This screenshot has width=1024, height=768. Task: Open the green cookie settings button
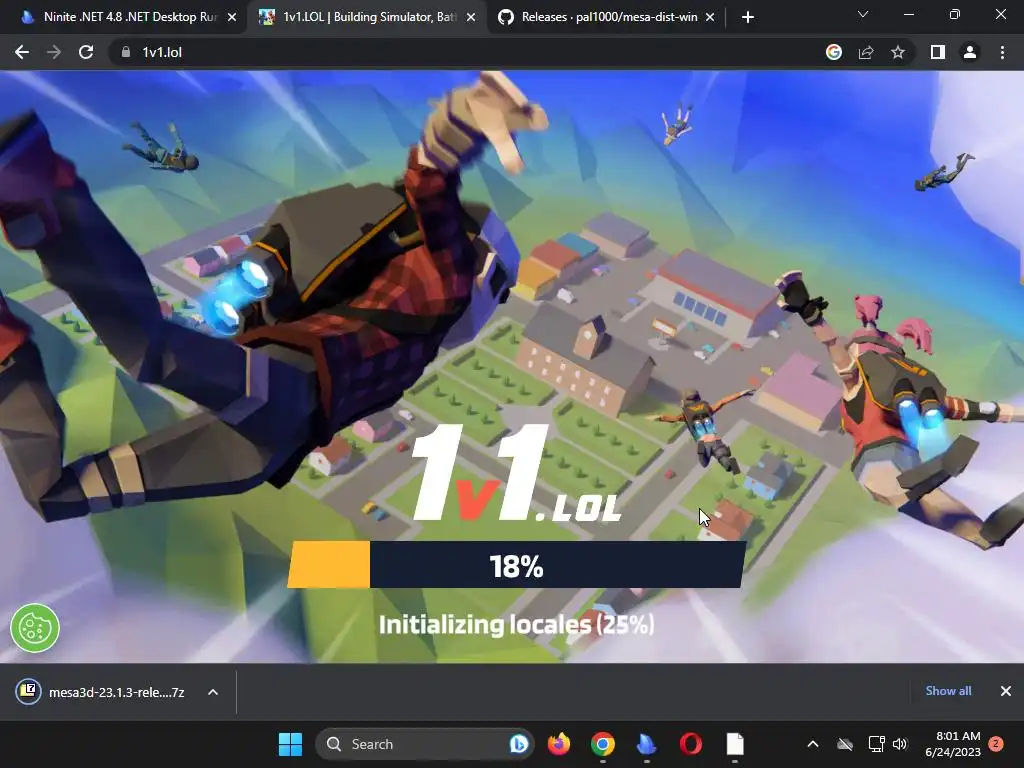[x=35, y=628]
